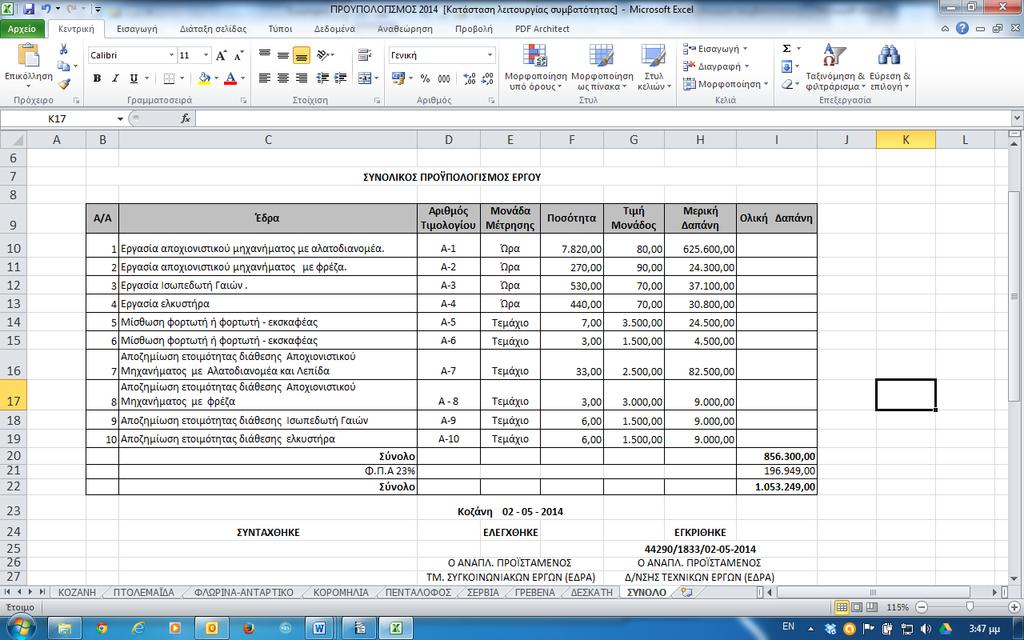Click the cell borders icon

169,78
